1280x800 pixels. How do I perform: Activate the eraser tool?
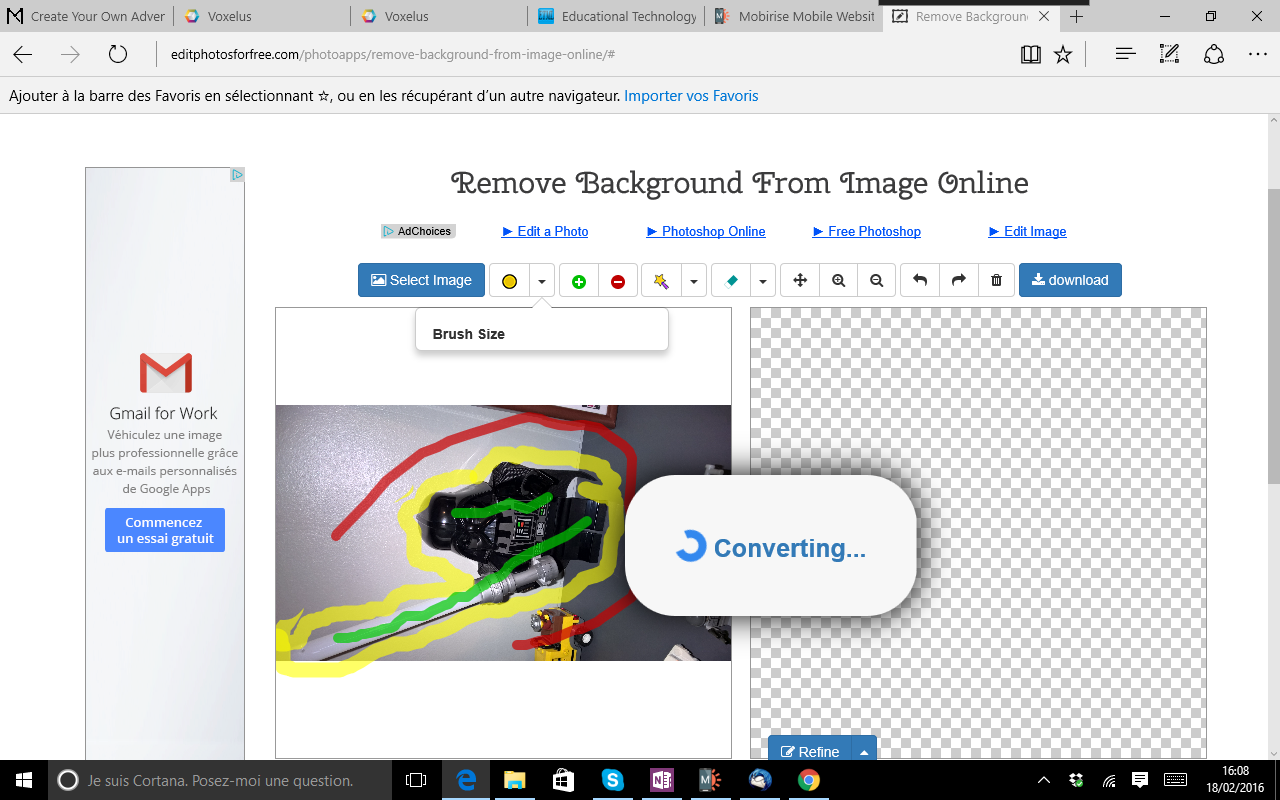point(731,281)
